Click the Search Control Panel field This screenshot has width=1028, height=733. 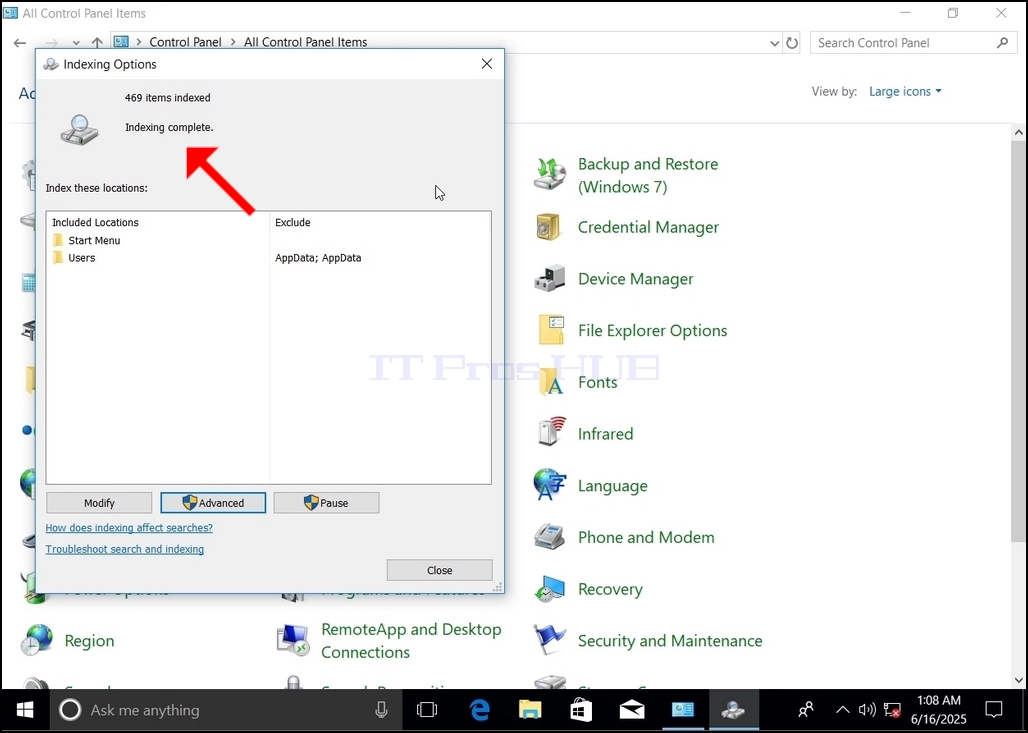tap(912, 43)
